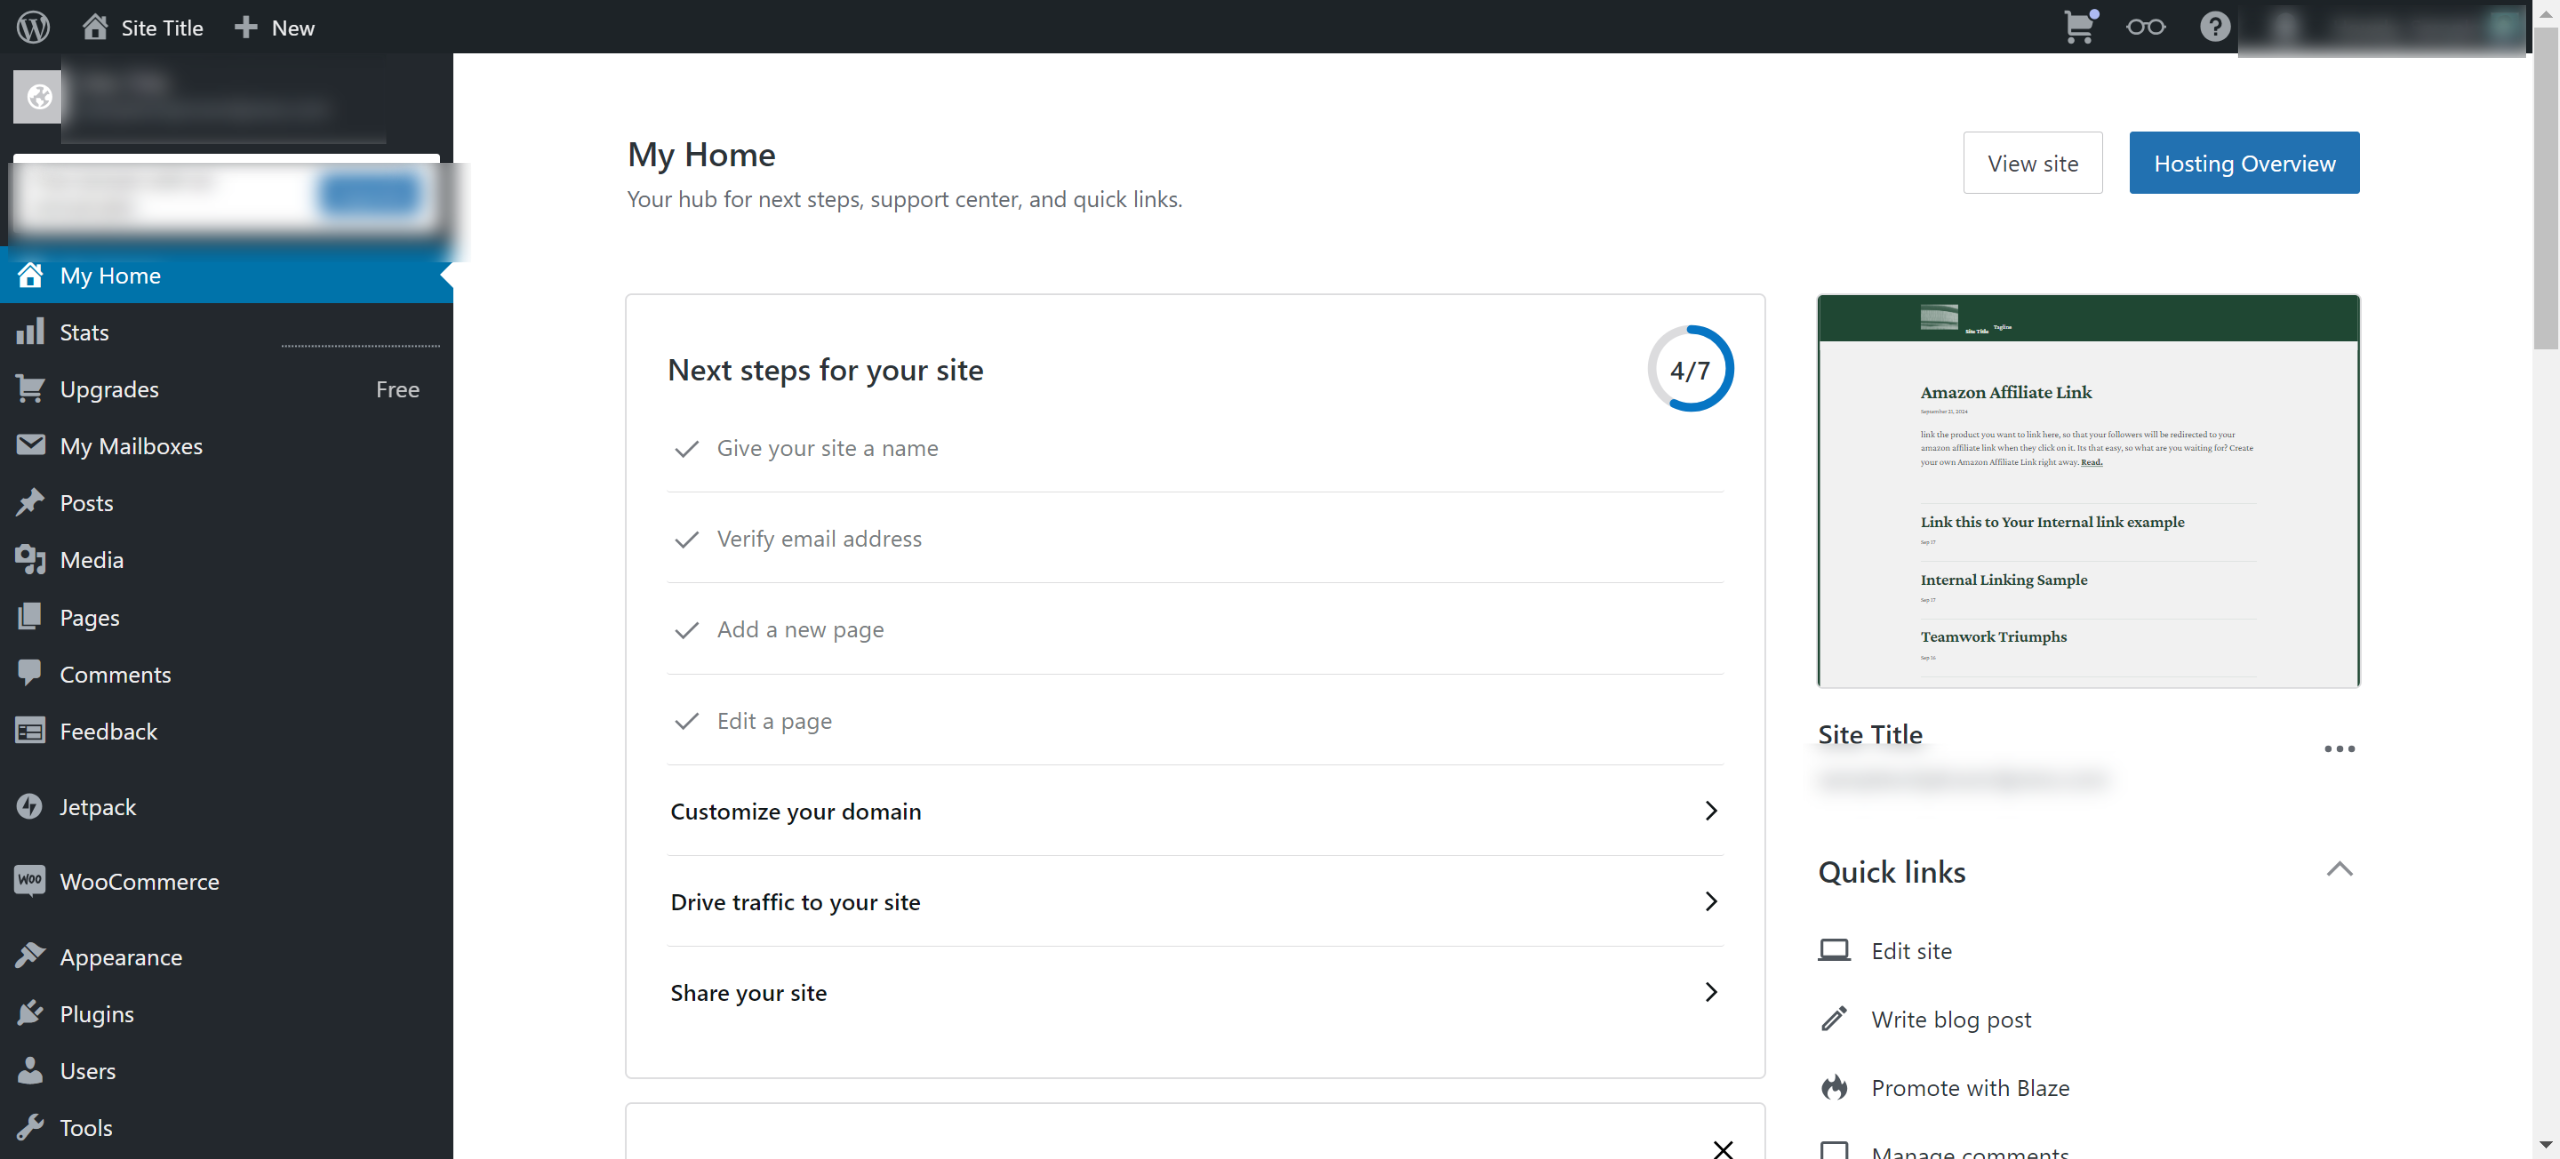Expand the 'Drive traffic to your site' chevron
Screen dimensions: 2560x1159
click(x=1711, y=902)
